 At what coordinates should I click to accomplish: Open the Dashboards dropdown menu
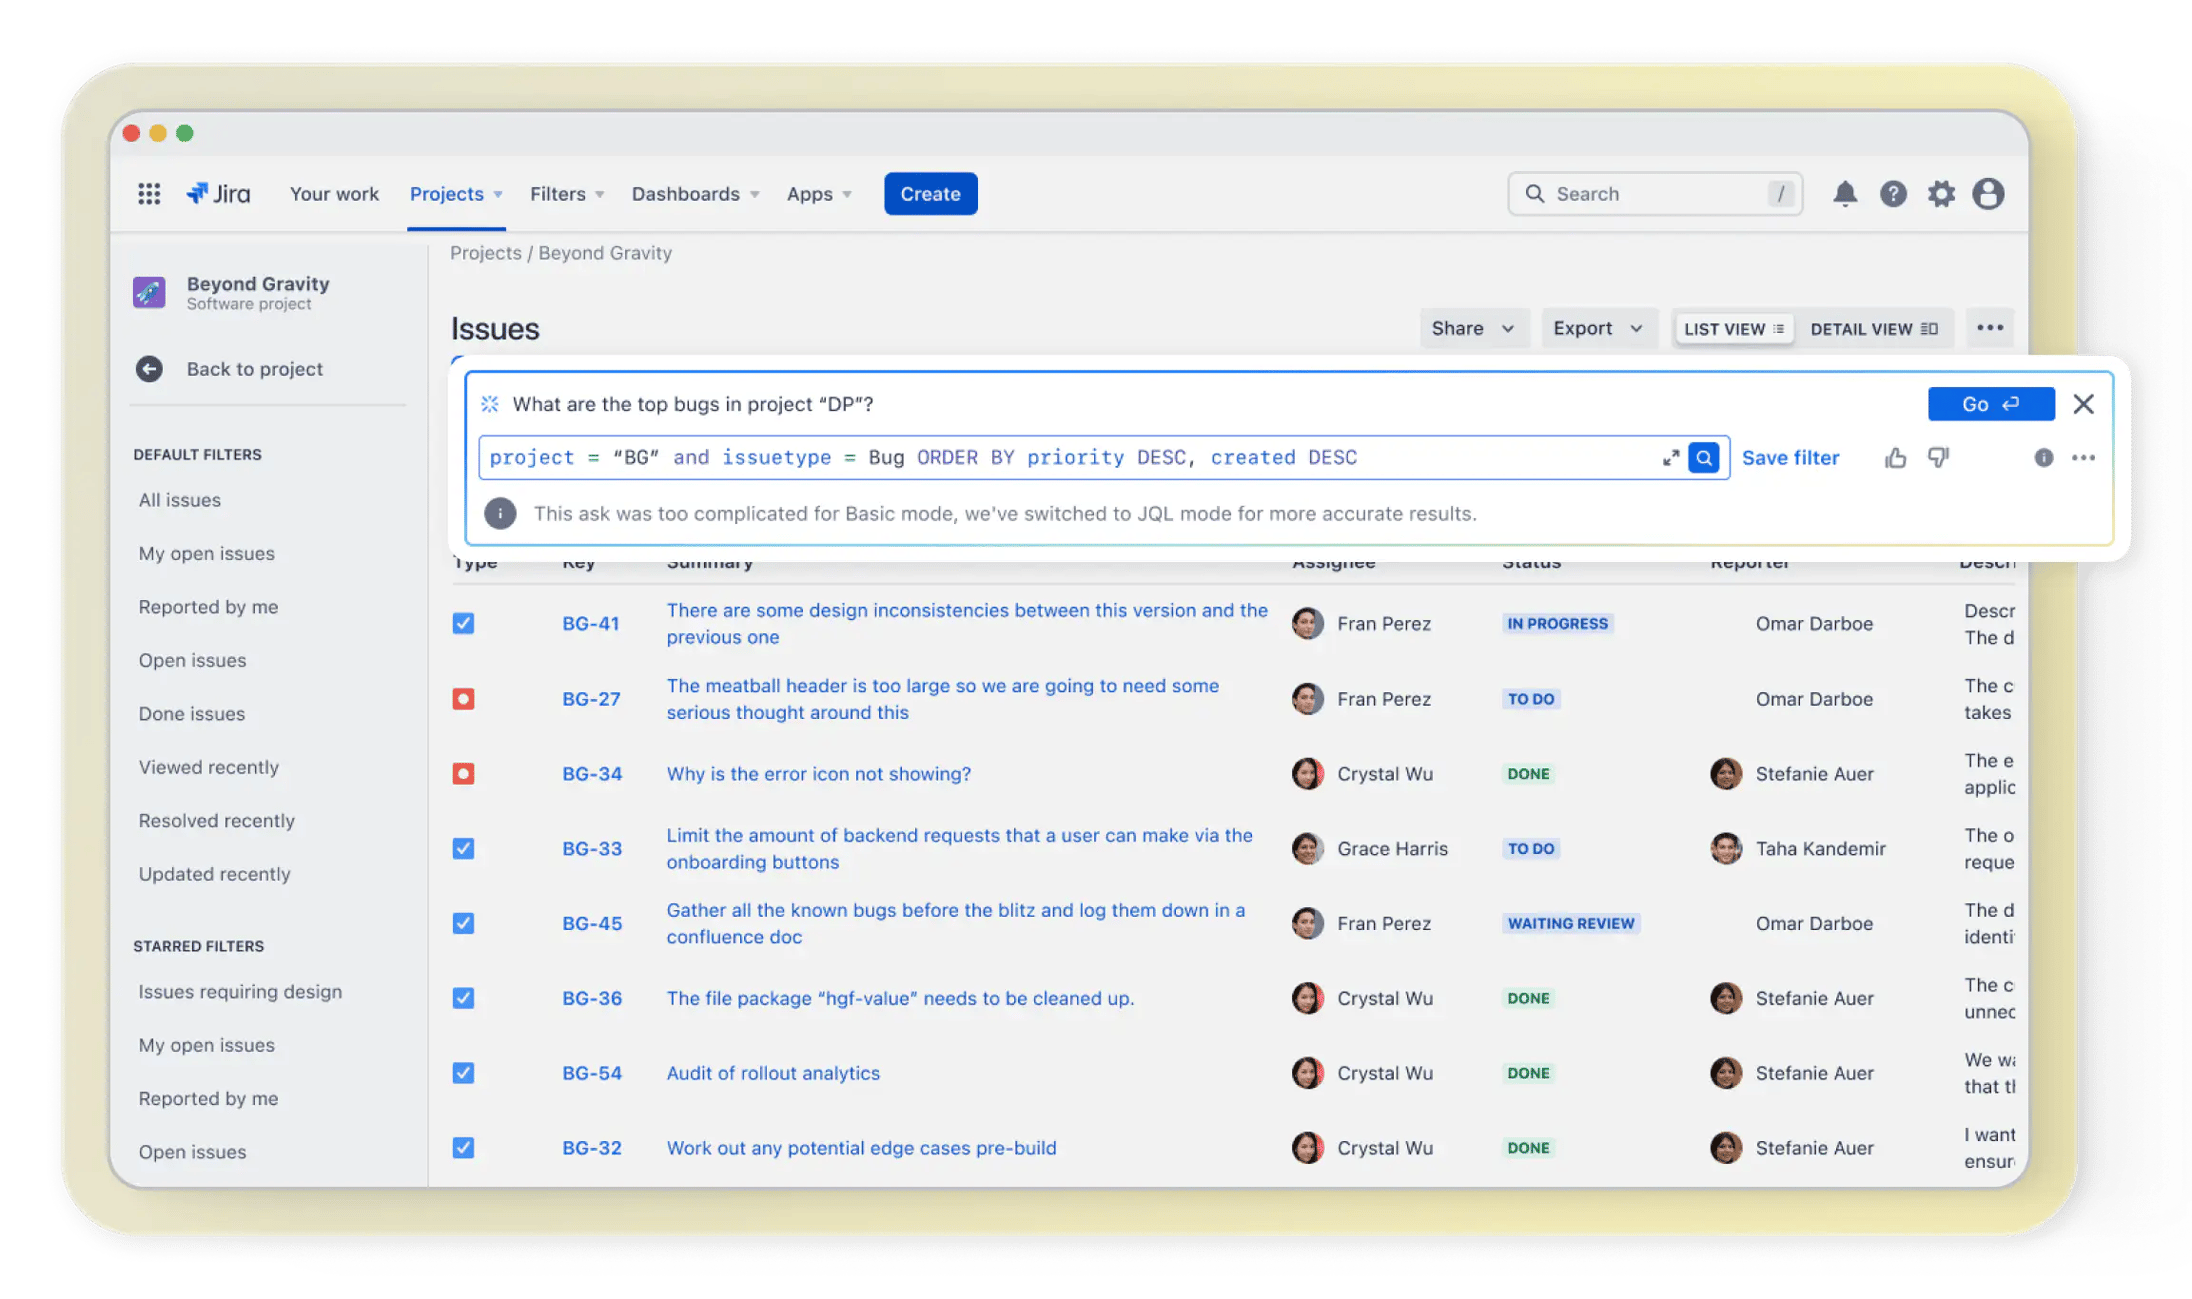coord(695,194)
